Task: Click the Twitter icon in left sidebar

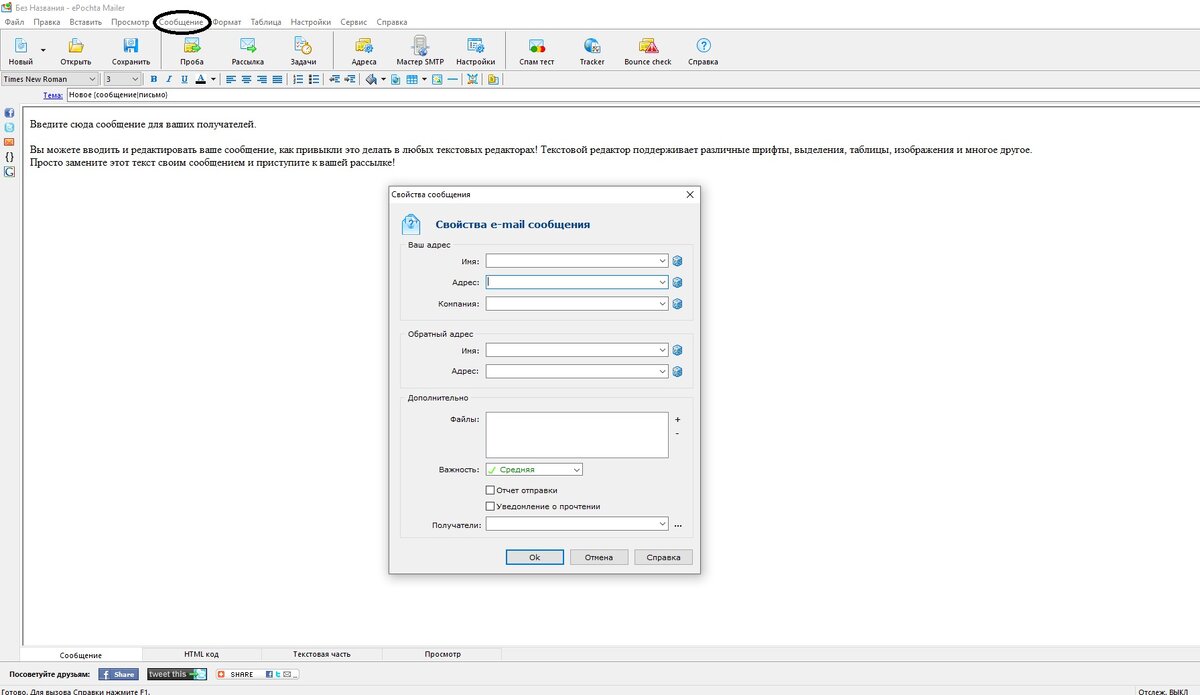Action: (9, 128)
